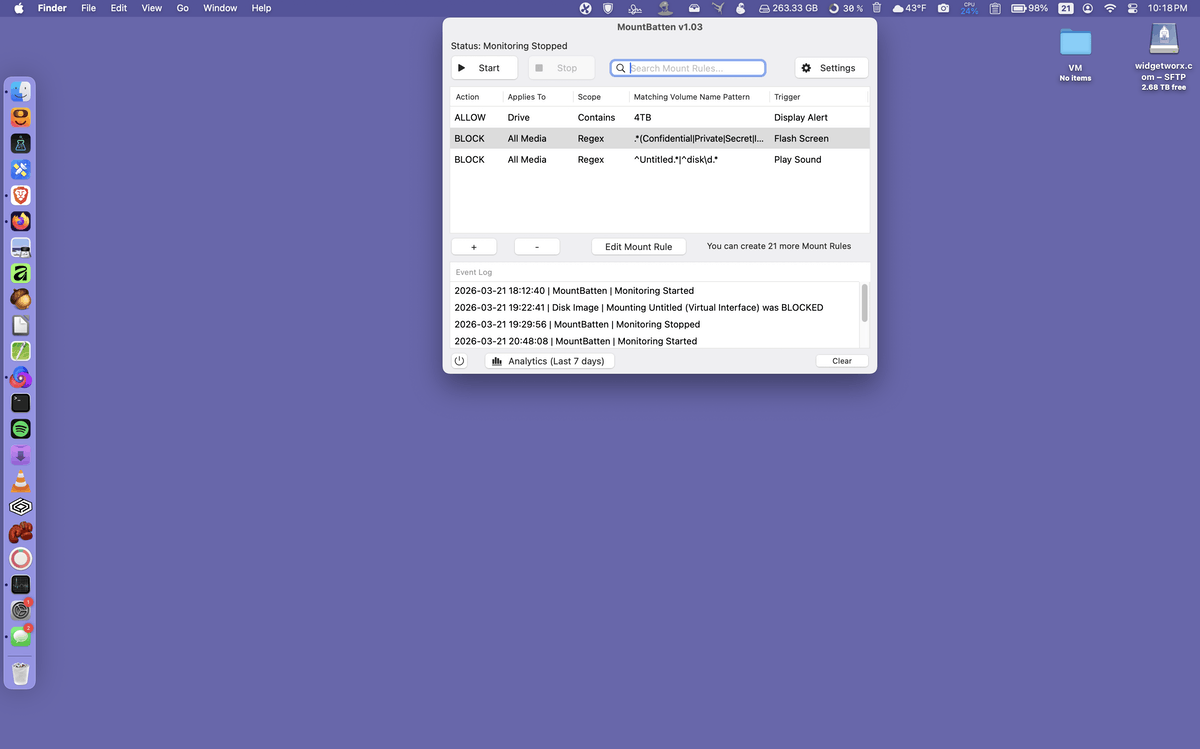Open VLC from the Dock
The image size is (1200, 749).
(21, 482)
